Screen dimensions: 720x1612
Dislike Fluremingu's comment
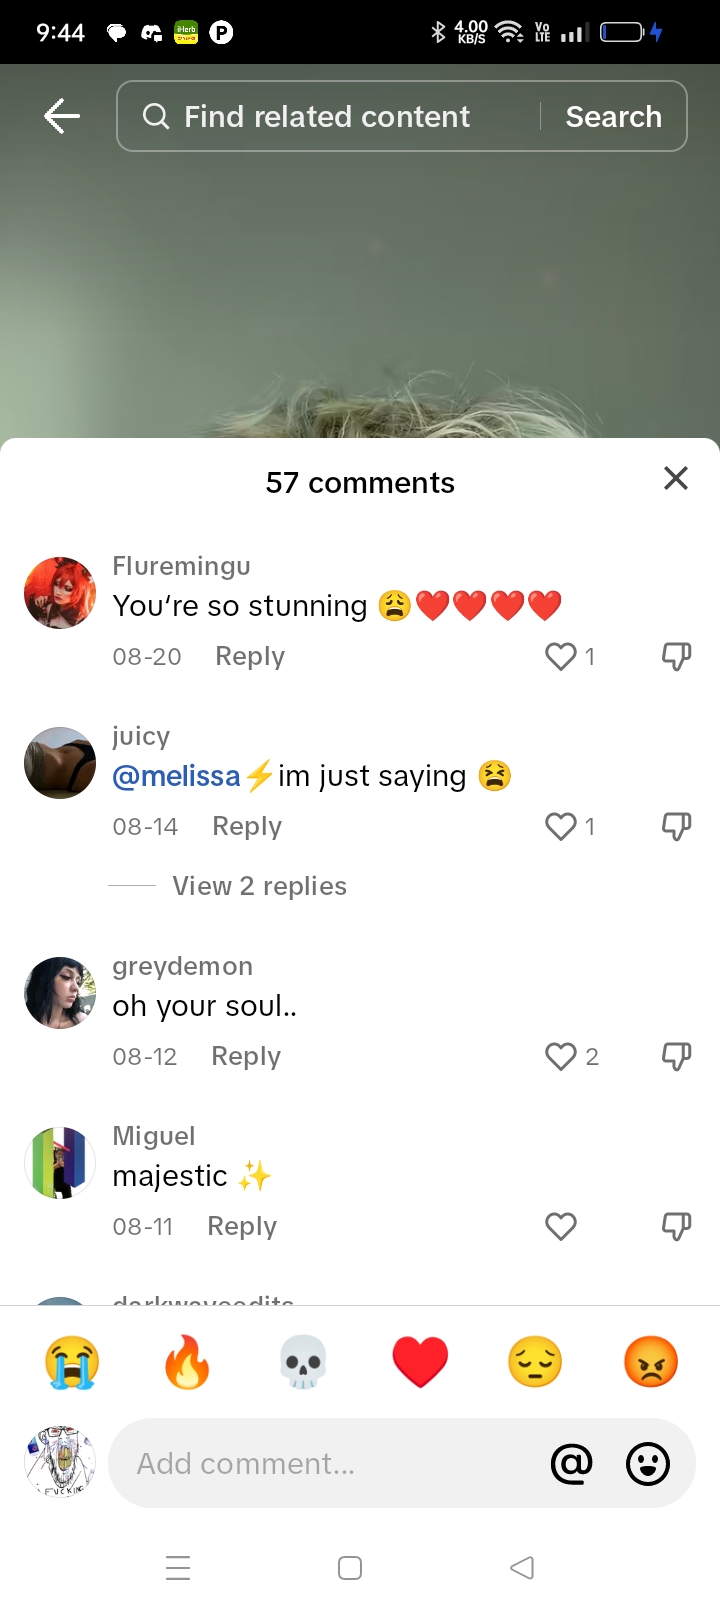677,657
